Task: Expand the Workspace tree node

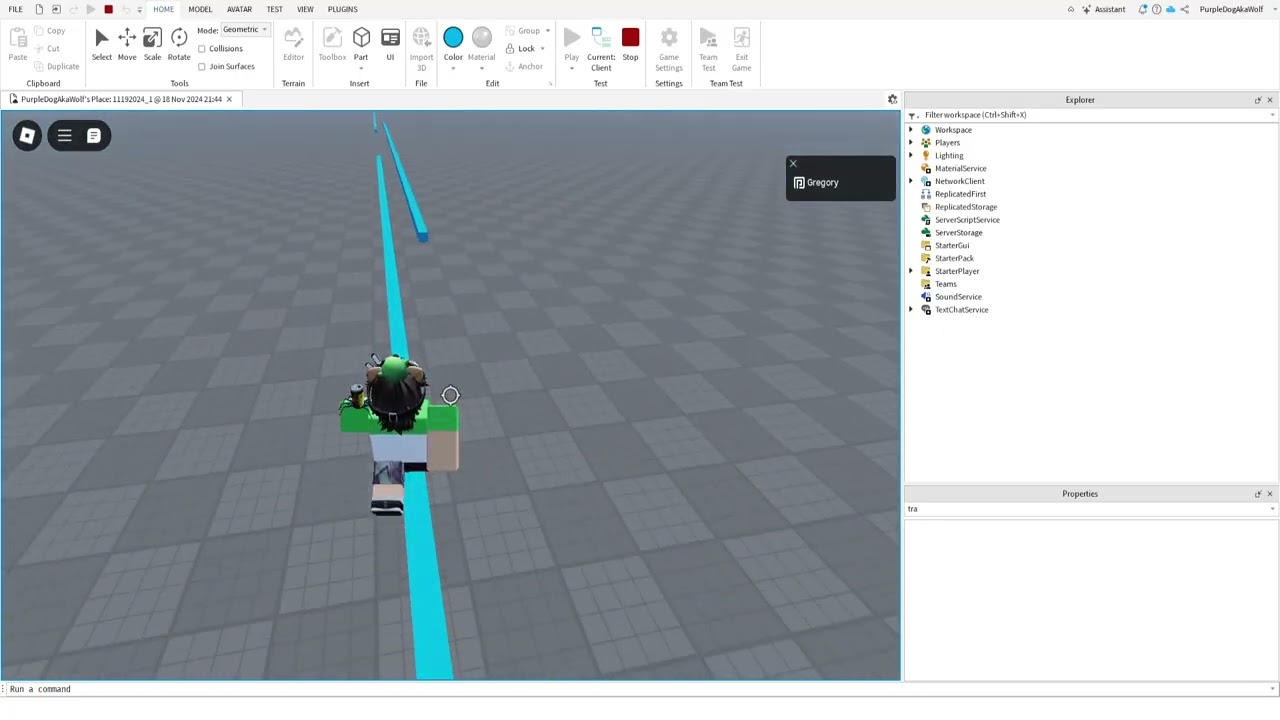Action: (x=911, y=130)
